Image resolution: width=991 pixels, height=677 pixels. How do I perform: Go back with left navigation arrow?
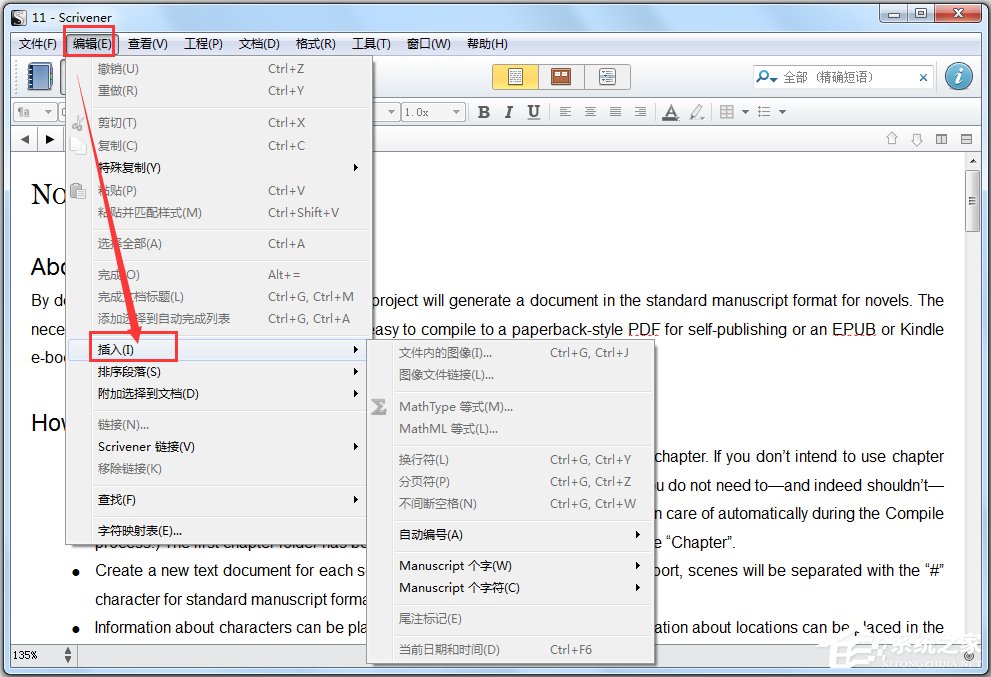[x=25, y=139]
